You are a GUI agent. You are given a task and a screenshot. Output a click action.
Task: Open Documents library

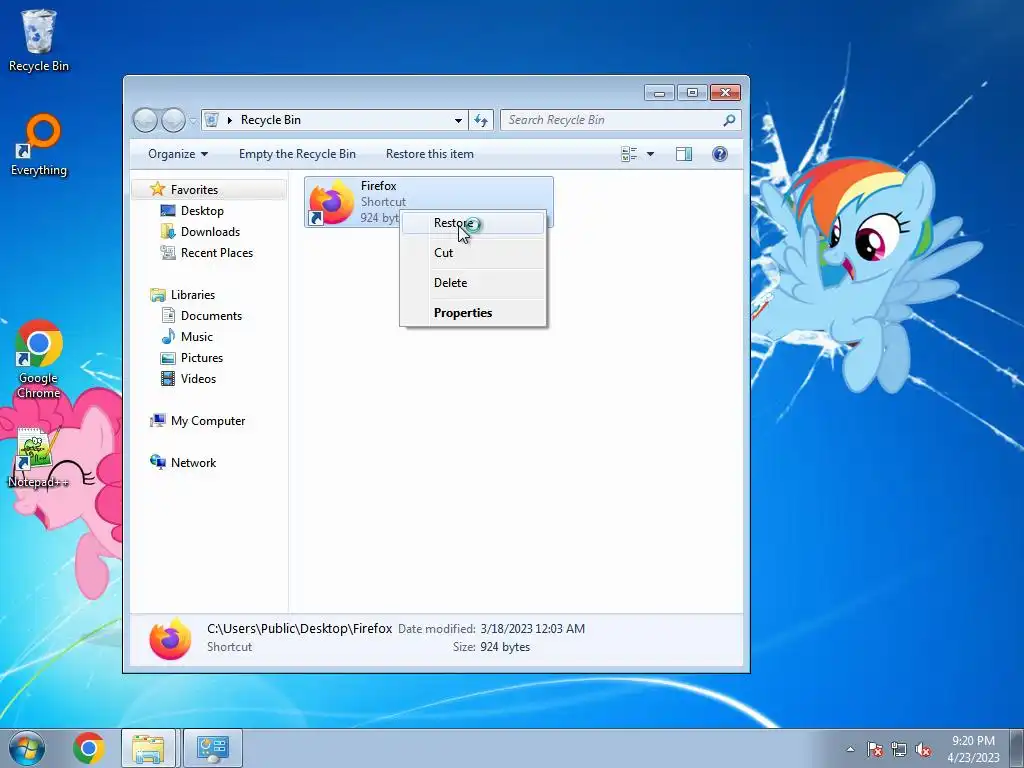click(x=211, y=316)
